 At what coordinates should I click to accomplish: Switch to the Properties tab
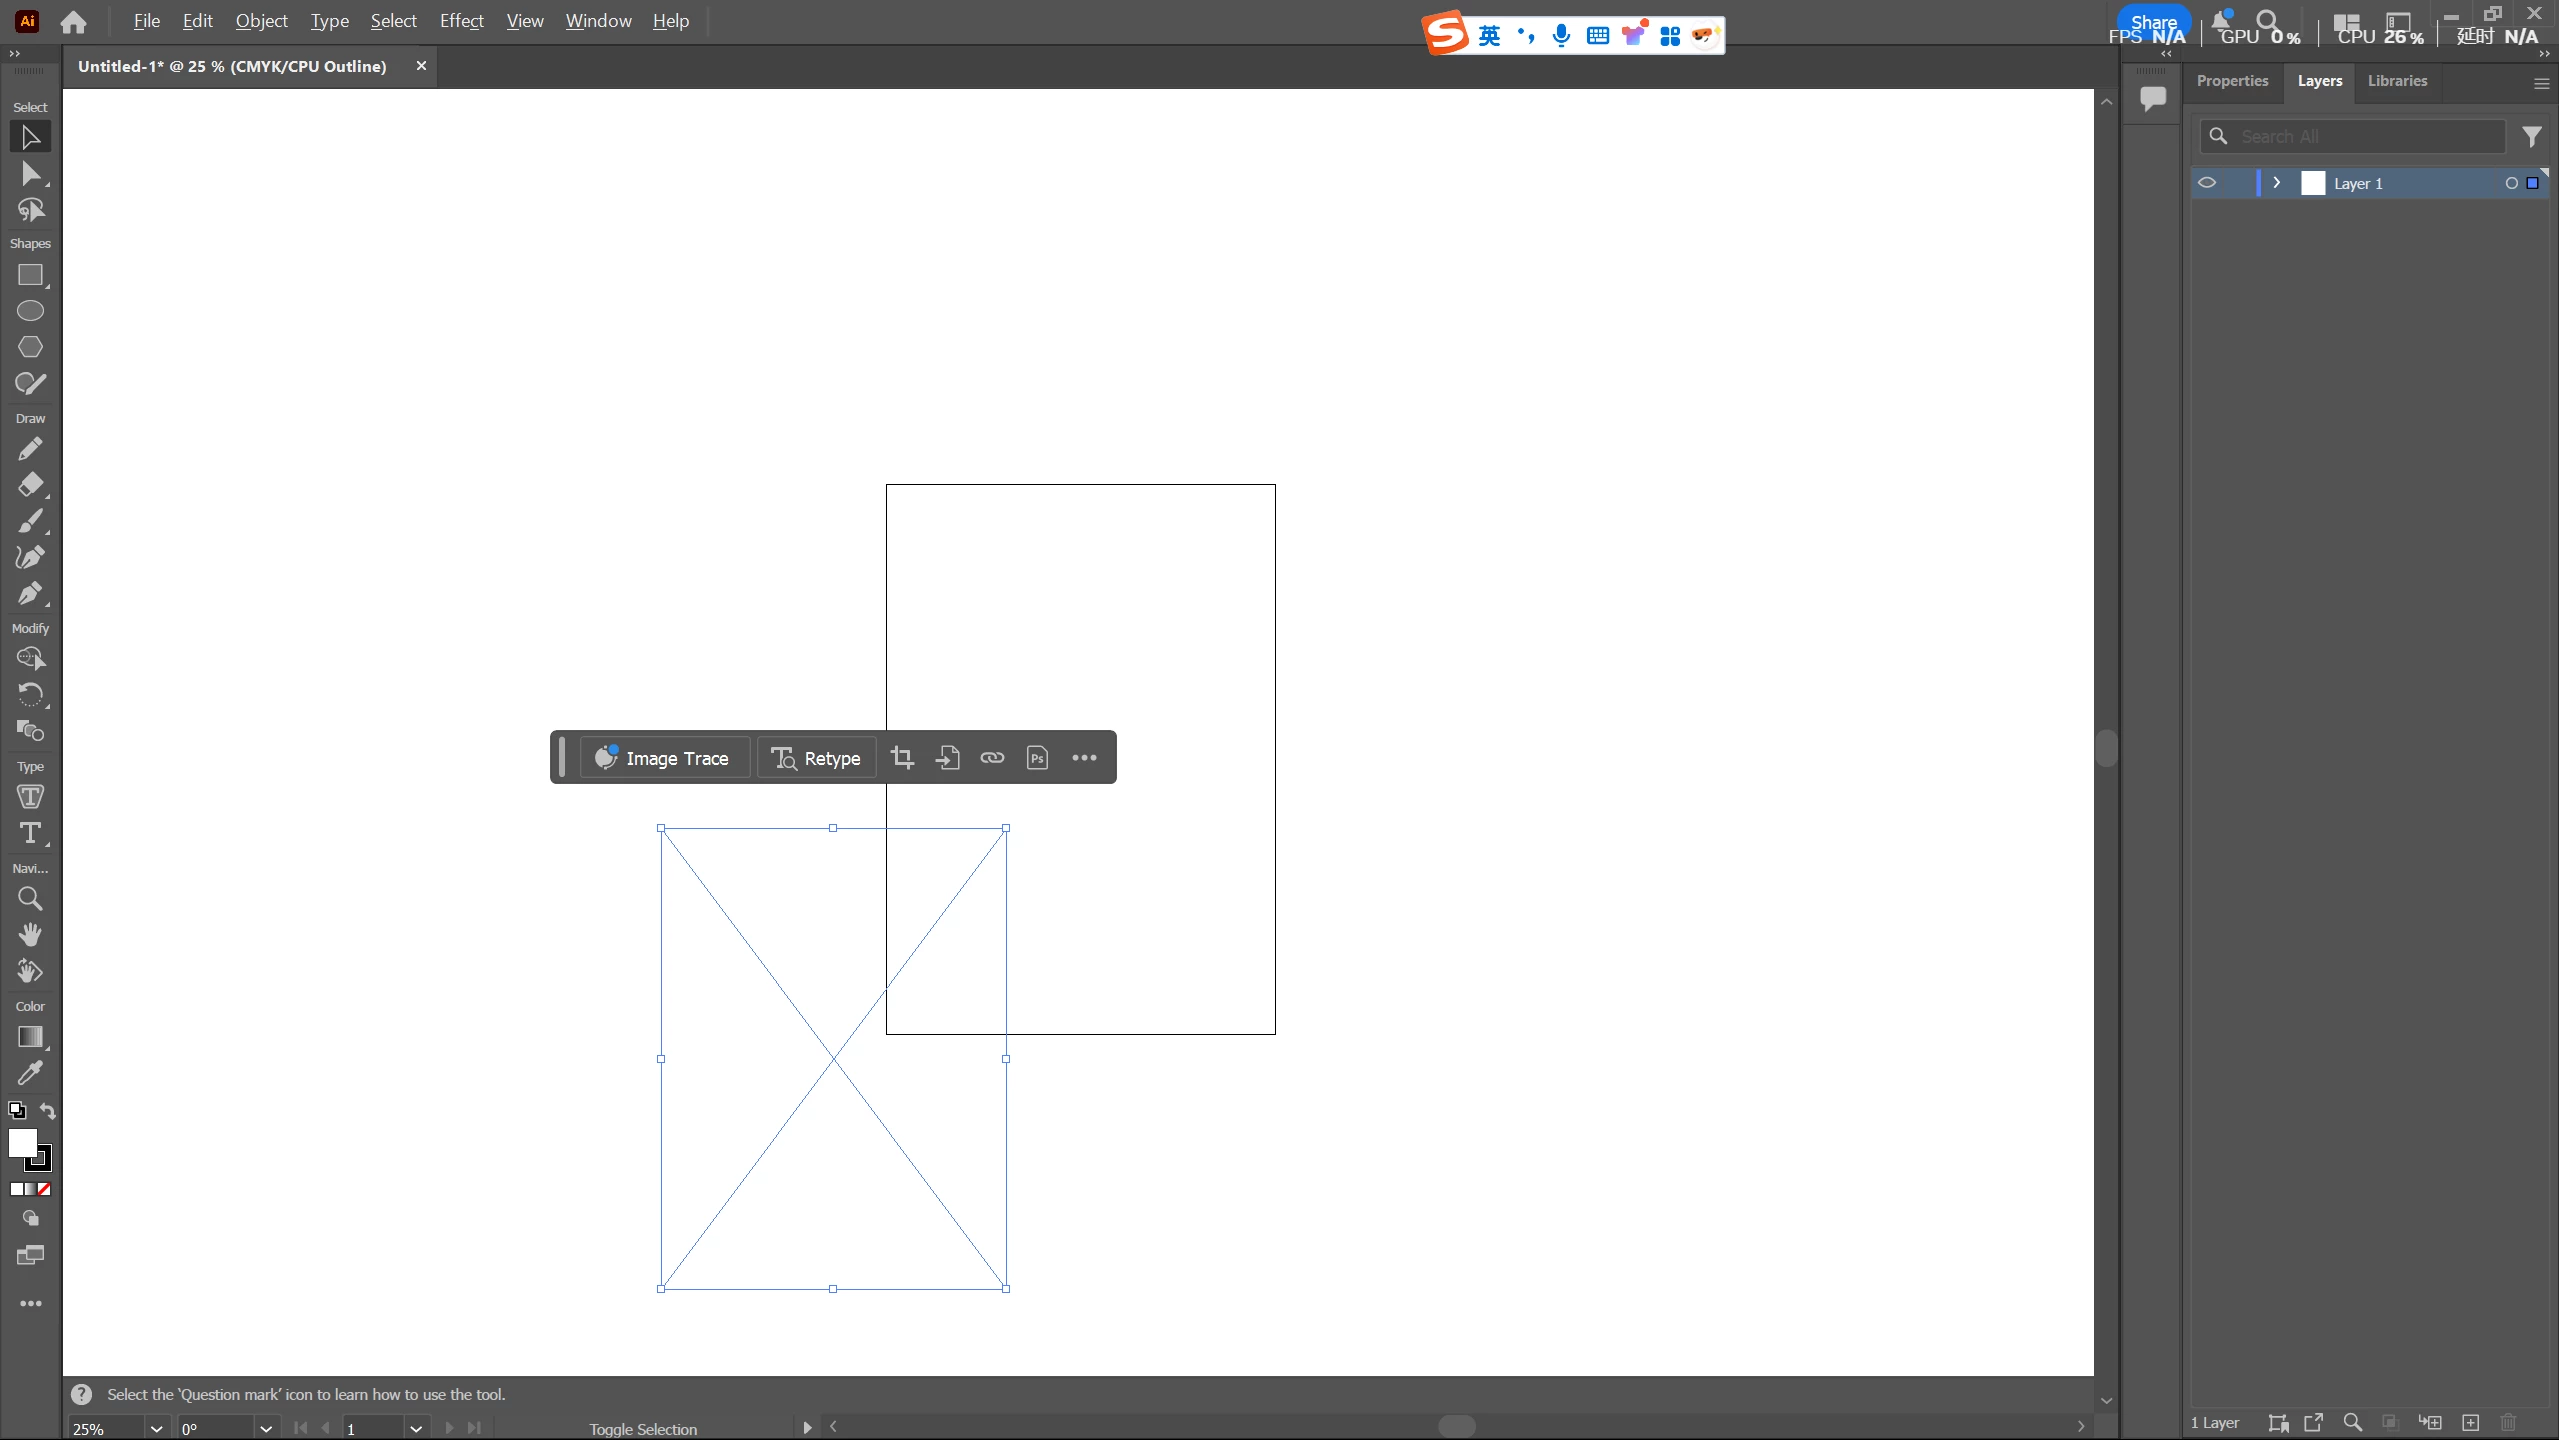[2232, 81]
